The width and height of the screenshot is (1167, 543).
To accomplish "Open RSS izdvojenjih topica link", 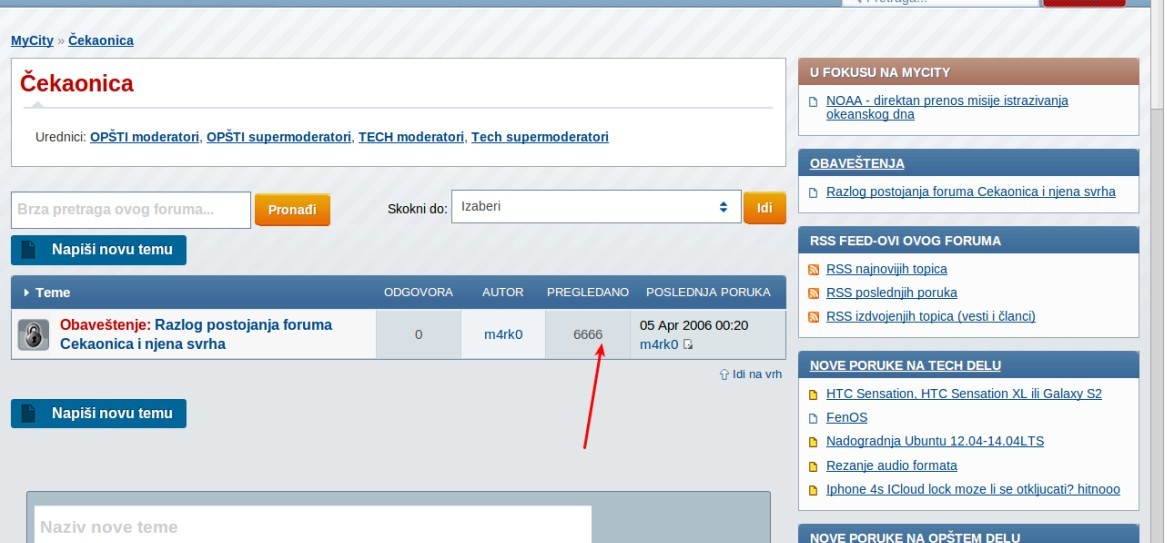I will [930, 317].
